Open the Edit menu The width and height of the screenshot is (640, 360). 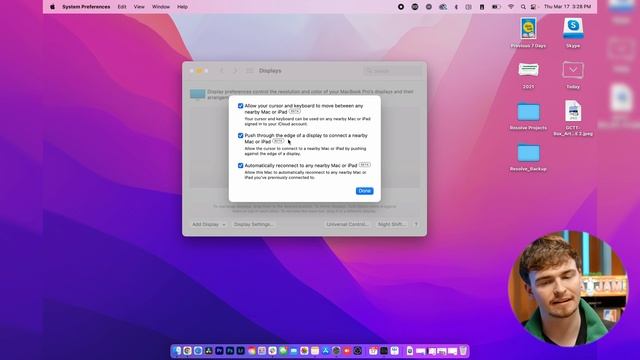[x=122, y=7]
